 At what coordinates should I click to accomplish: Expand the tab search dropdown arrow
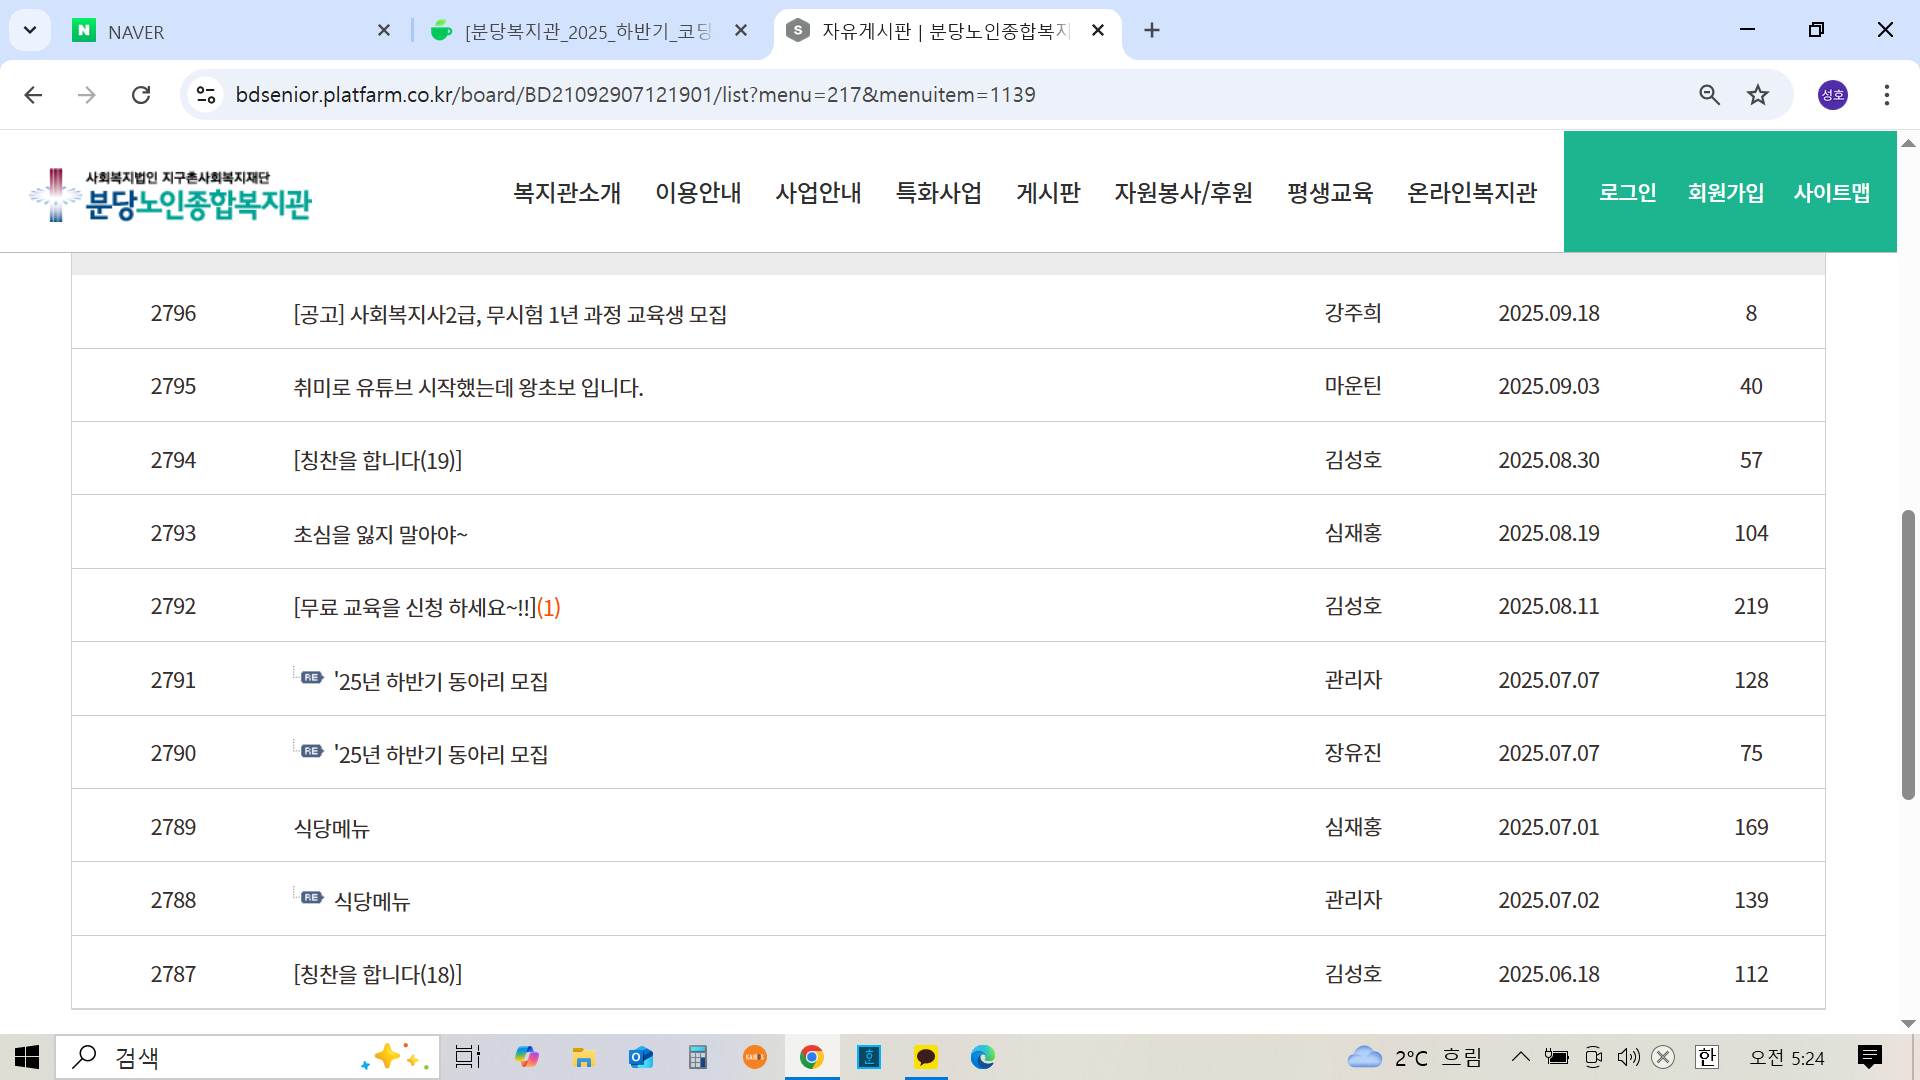[30, 30]
